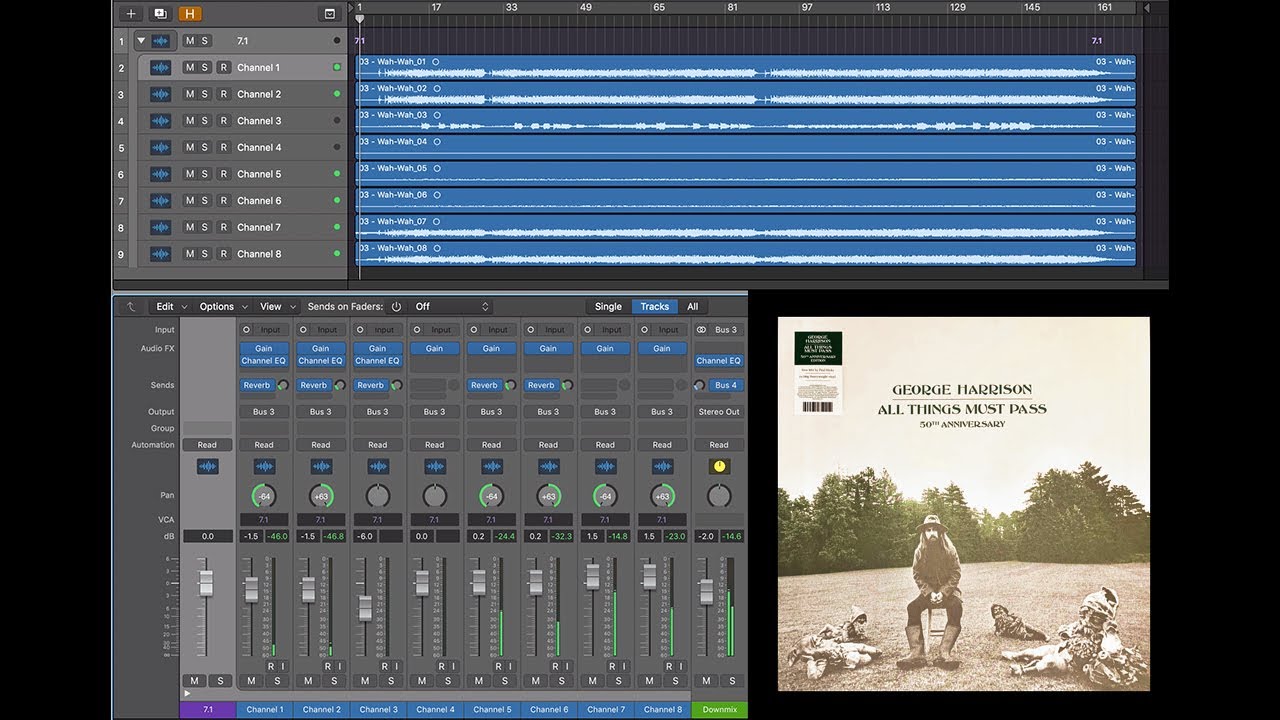Click the Channel 5 mixer strip waveform icon
The height and width of the screenshot is (720, 1280).
point(491,466)
